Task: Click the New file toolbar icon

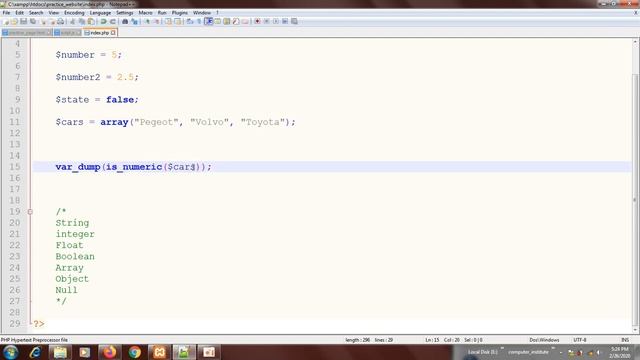Action: (6, 21)
